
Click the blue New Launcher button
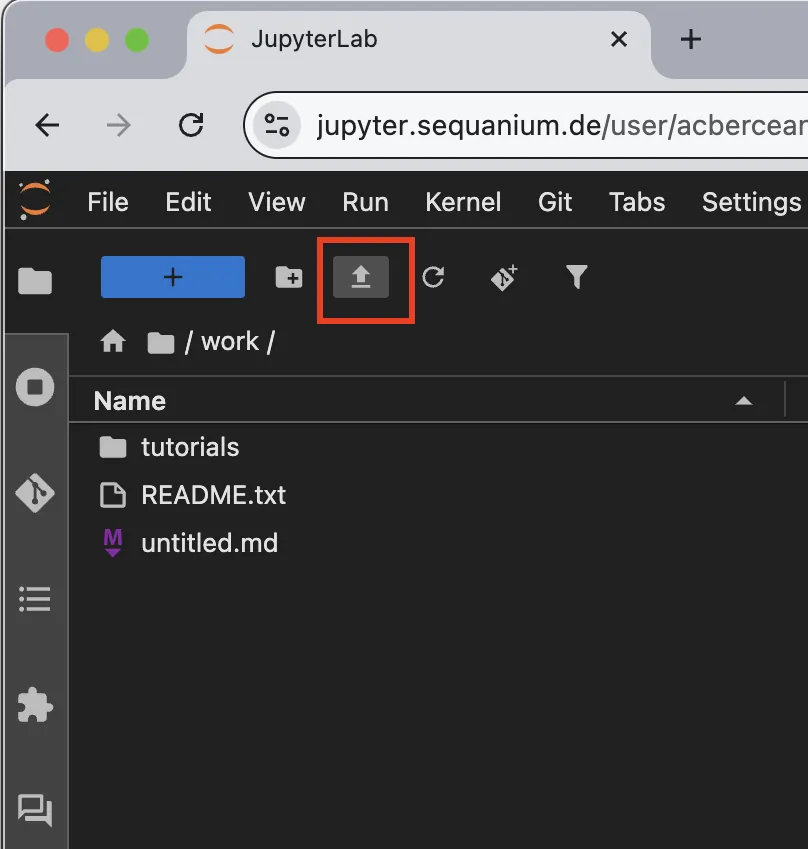pyautogui.click(x=173, y=277)
